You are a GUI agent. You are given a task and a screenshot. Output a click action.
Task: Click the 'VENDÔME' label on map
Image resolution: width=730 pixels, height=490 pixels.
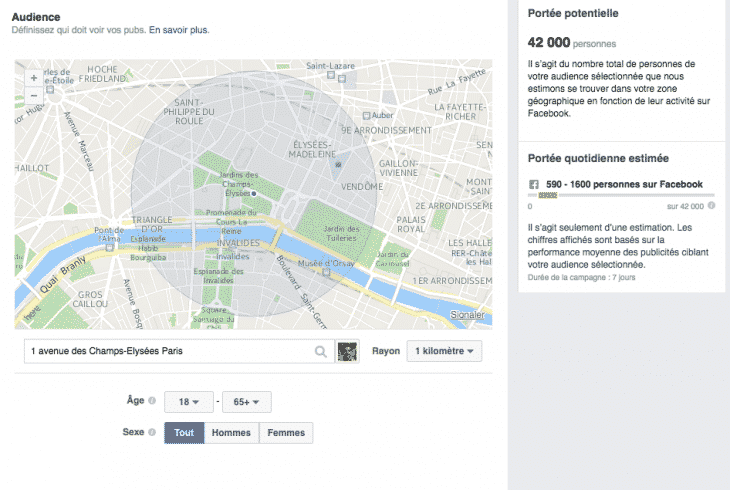(362, 187)
